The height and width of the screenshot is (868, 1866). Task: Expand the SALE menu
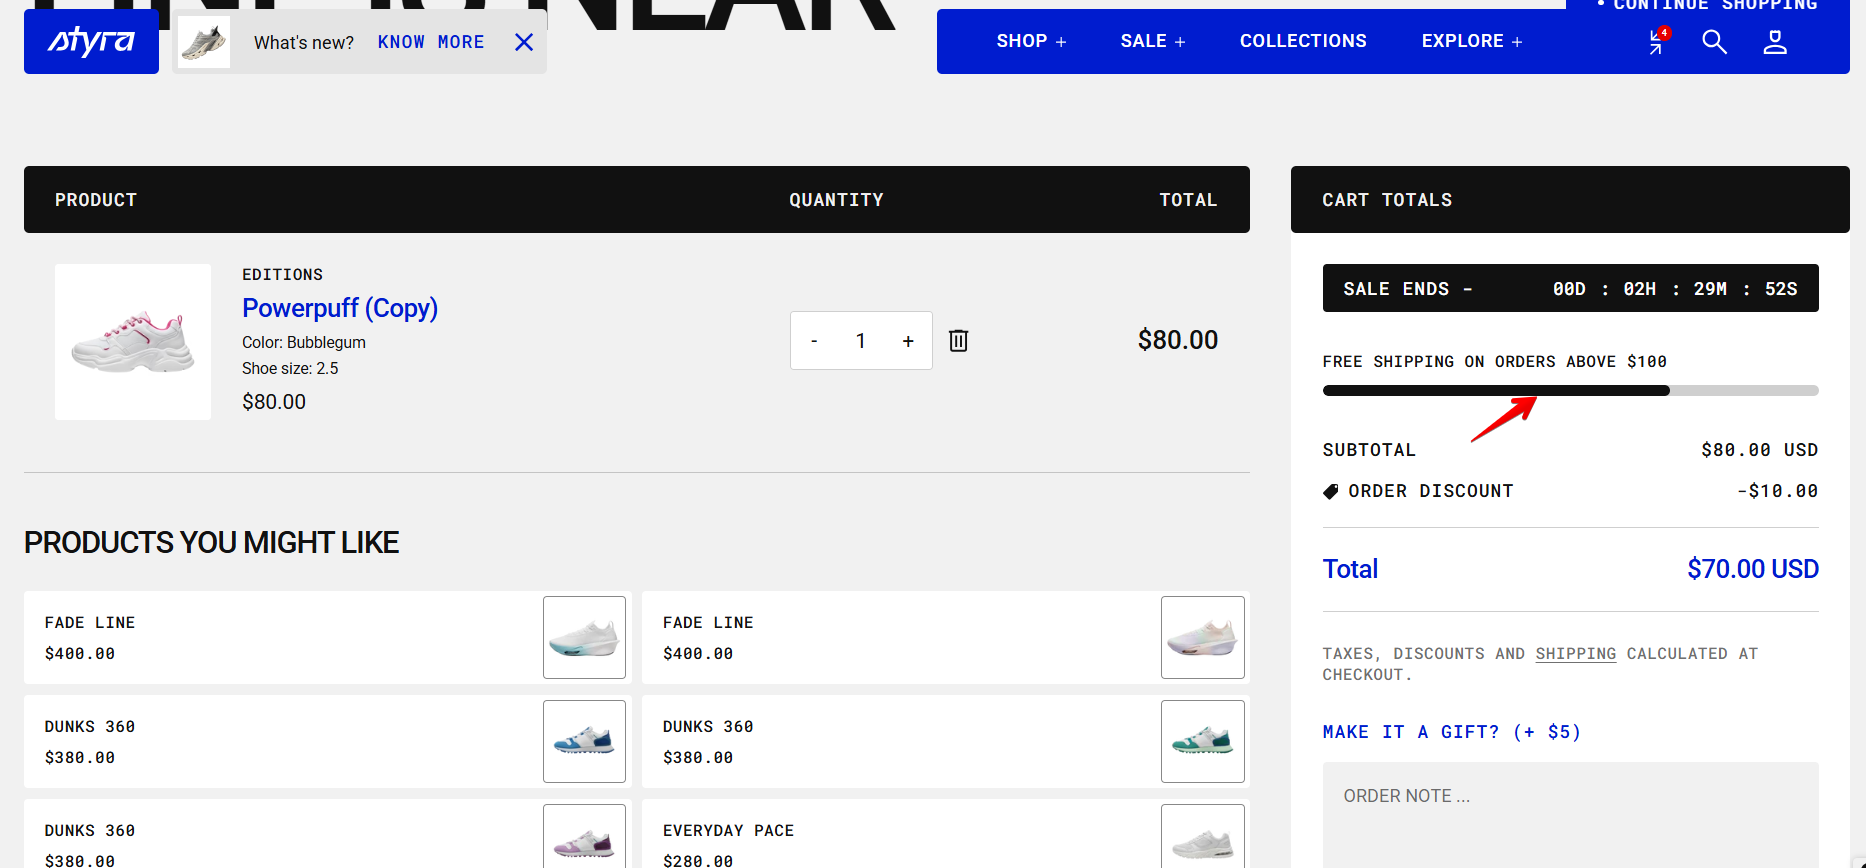[1152, 41]
